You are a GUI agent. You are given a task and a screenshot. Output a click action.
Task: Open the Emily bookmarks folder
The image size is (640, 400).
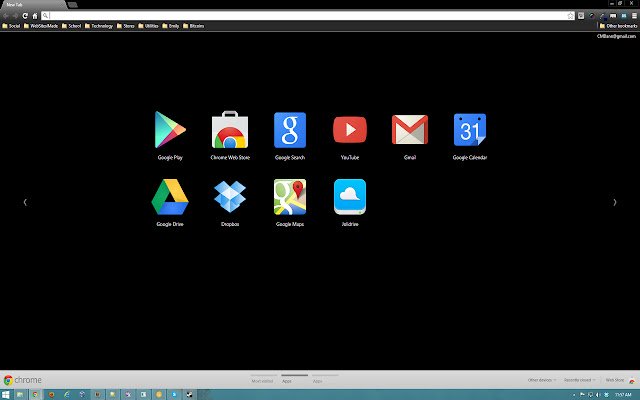pos(171,26)
